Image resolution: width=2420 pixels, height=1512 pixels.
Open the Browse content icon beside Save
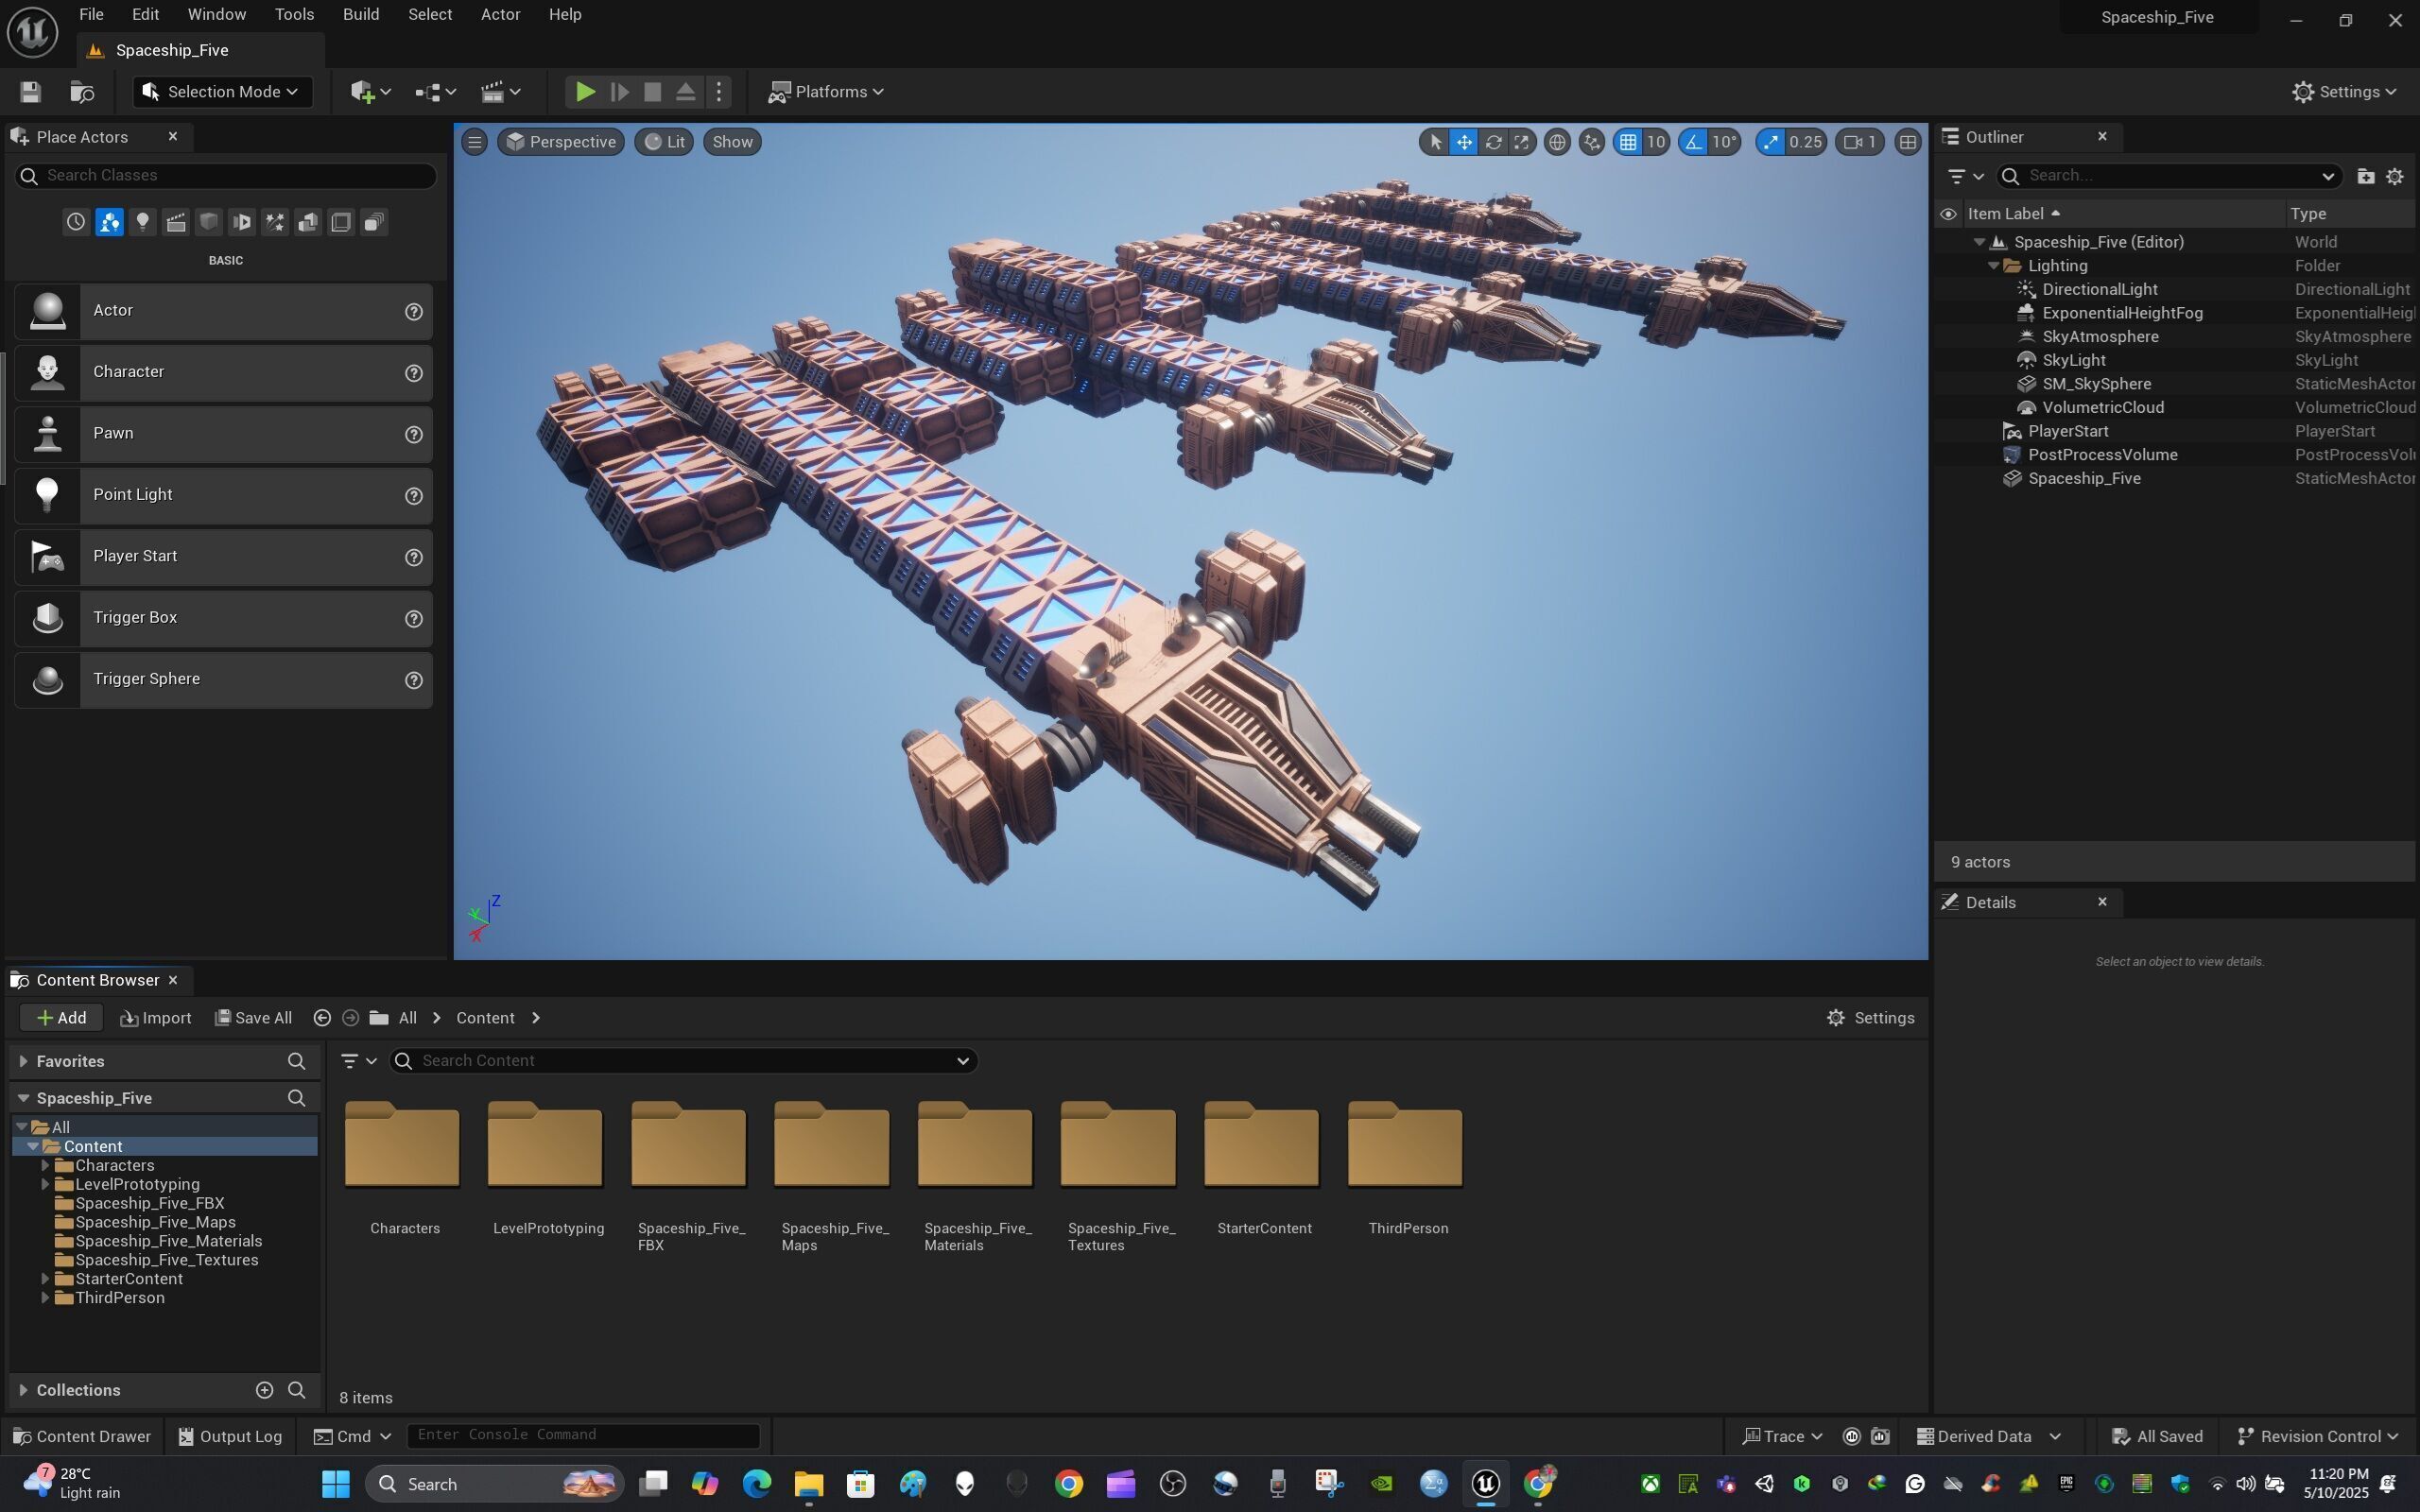[x=82, y=92]
